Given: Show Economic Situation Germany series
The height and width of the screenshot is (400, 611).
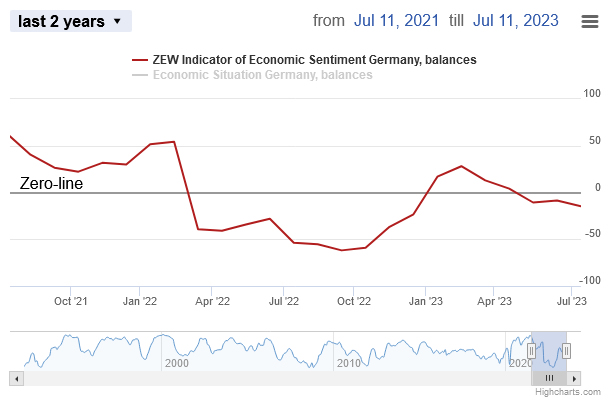Looking at the screenshot, I should [262, 75].
